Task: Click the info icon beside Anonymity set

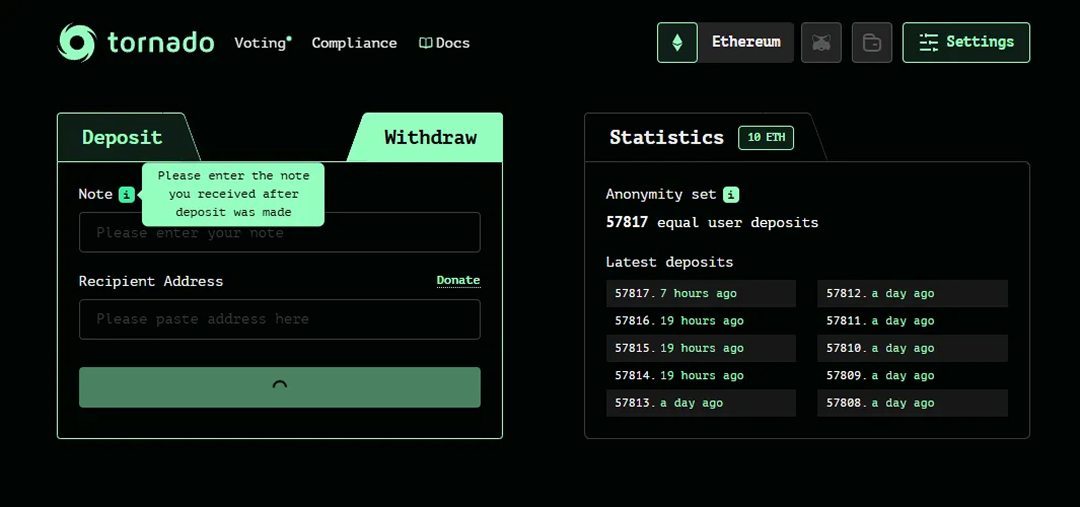Action: pos(731,194)
